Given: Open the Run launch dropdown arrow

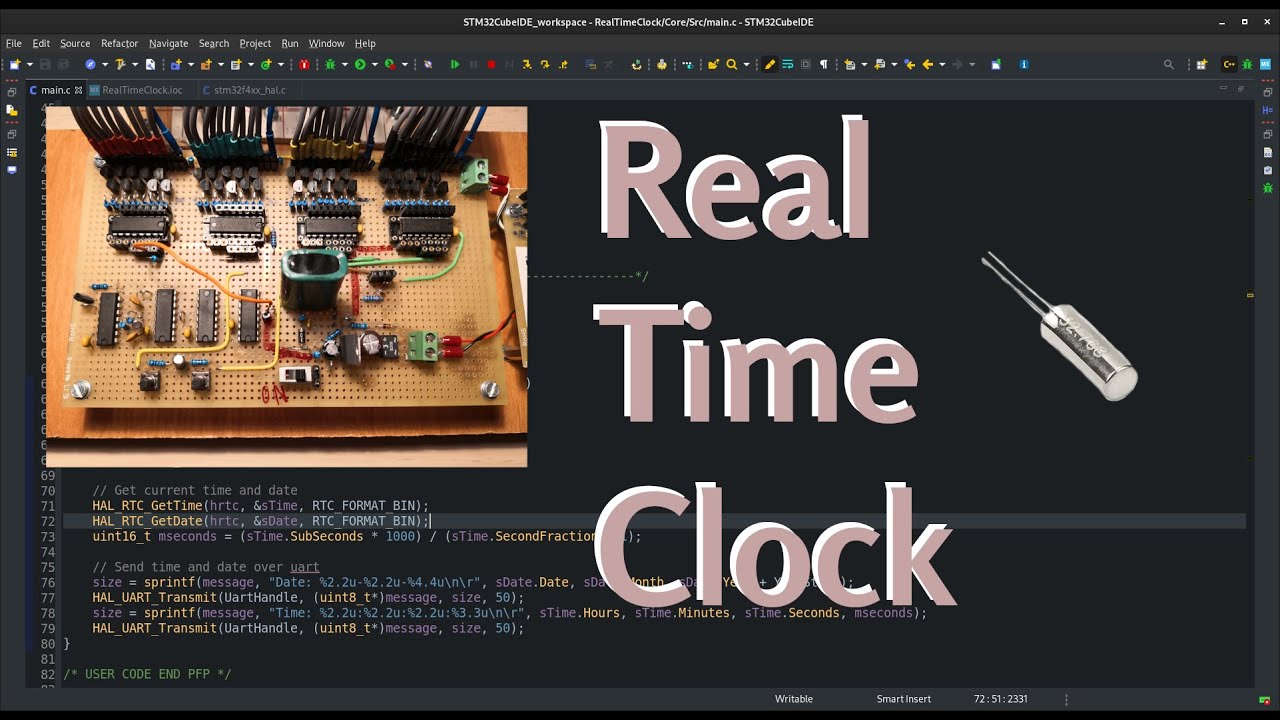Looking at the screenshot, I should tap(375, 64).
